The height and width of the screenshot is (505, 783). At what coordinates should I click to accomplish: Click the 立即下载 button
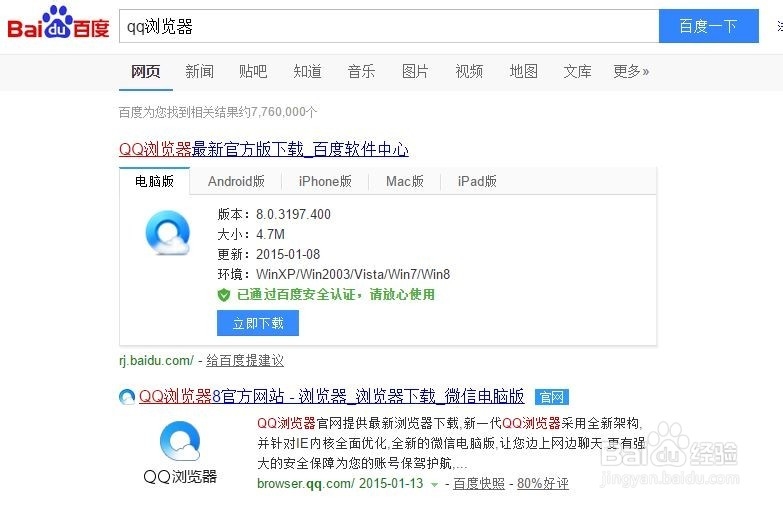coord(258,323)
